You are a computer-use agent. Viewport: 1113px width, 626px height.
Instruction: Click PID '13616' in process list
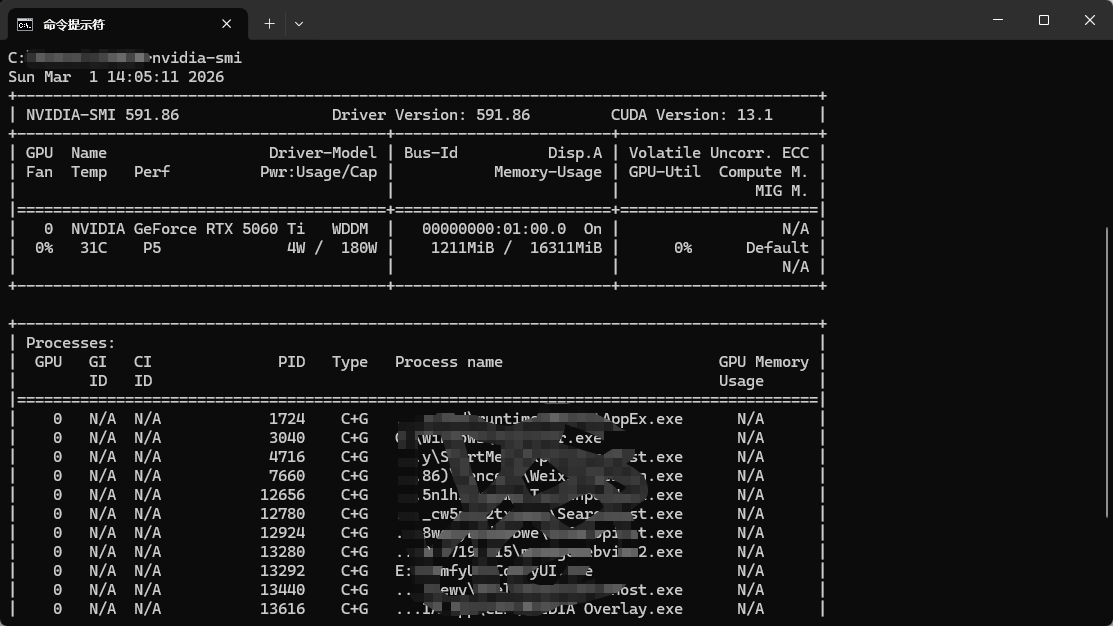(283, 609)
